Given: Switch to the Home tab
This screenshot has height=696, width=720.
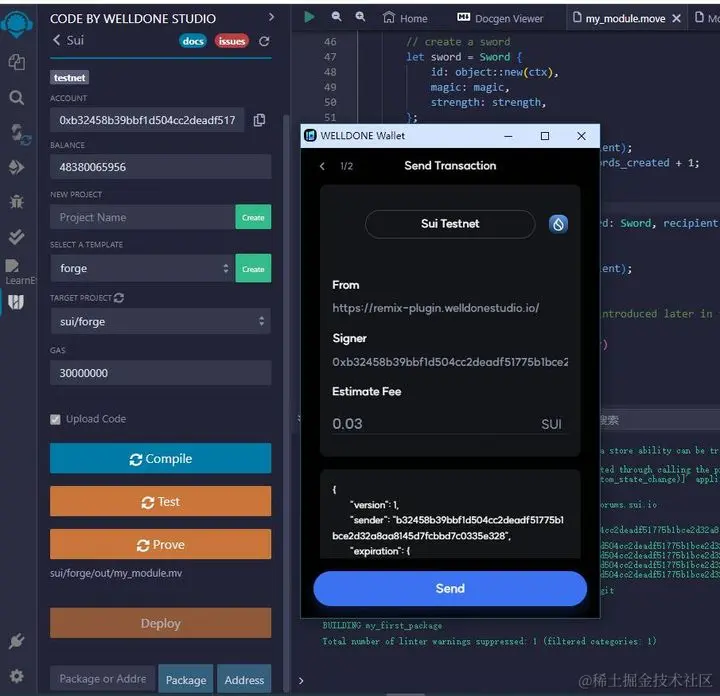Looking at the screenshot, I should [405, 18].
